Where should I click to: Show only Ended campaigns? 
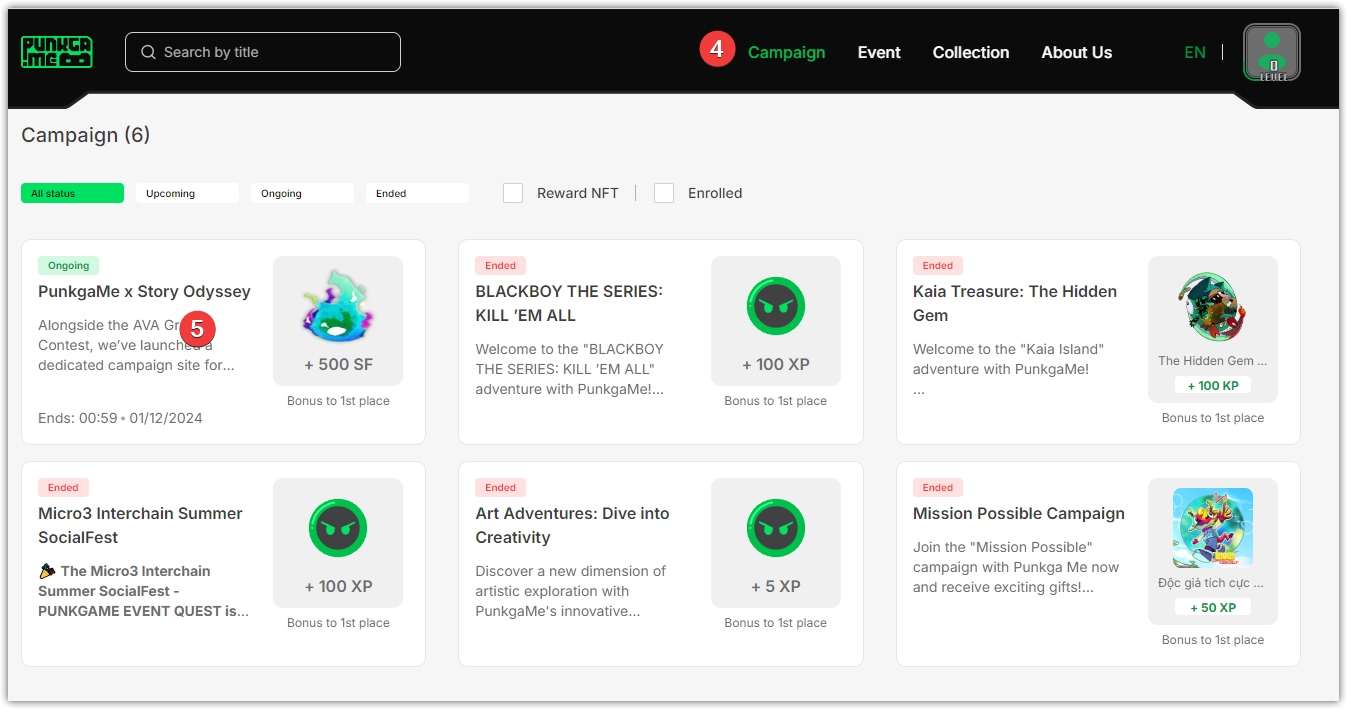click(417, 193)
